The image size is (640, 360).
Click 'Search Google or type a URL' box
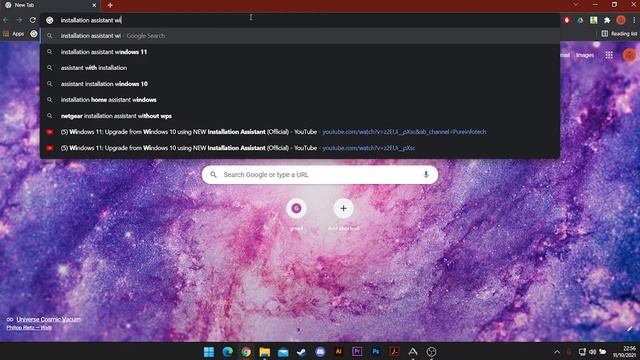coord(320,175)
